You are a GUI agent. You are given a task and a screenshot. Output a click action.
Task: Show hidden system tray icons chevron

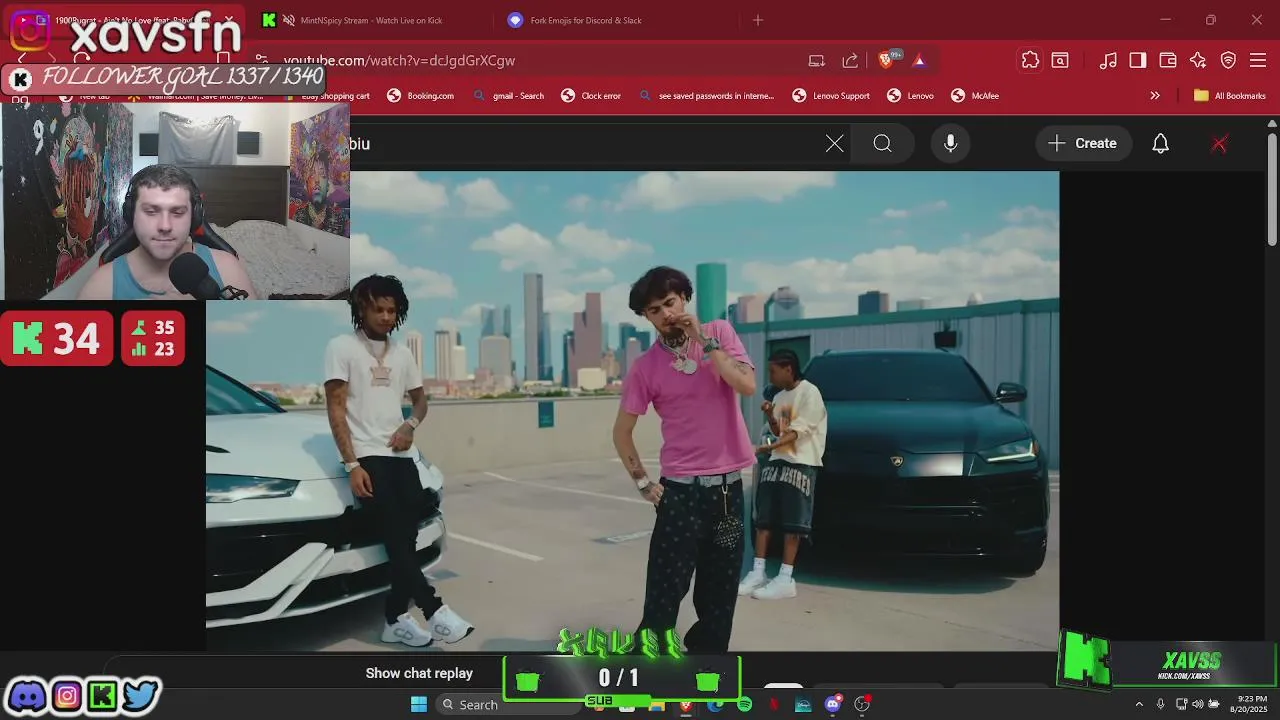click(x=1139, y=705)
